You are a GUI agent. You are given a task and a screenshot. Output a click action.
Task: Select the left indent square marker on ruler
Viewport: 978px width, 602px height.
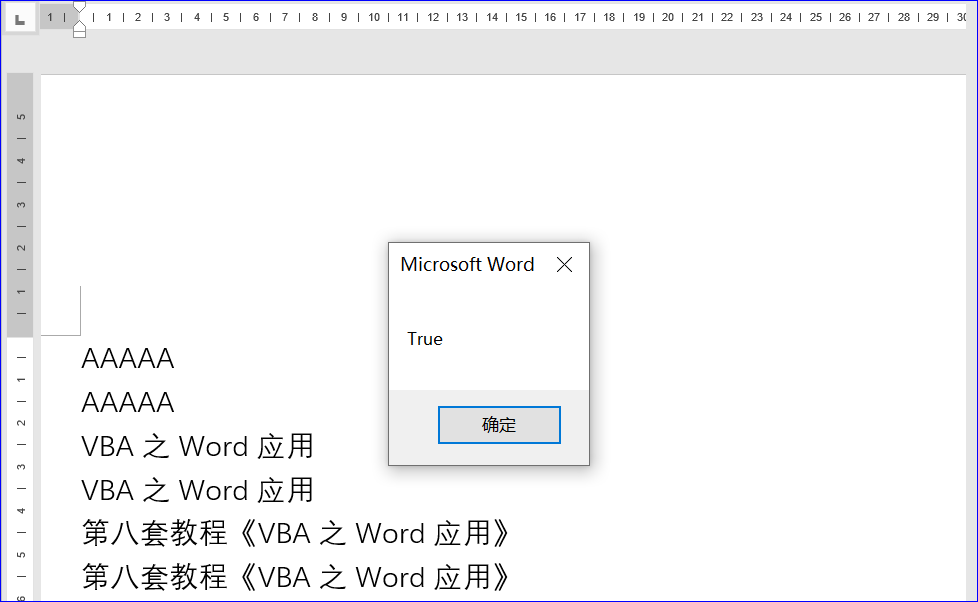(79, 33)
